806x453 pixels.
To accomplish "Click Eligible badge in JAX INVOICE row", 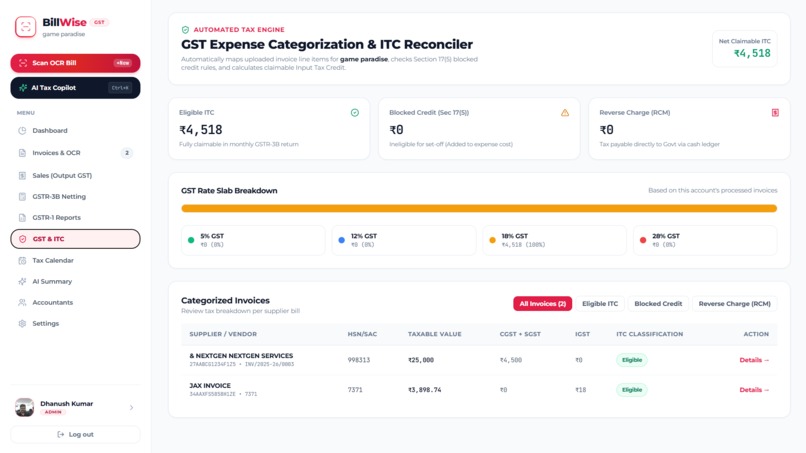I will point(632,390).
